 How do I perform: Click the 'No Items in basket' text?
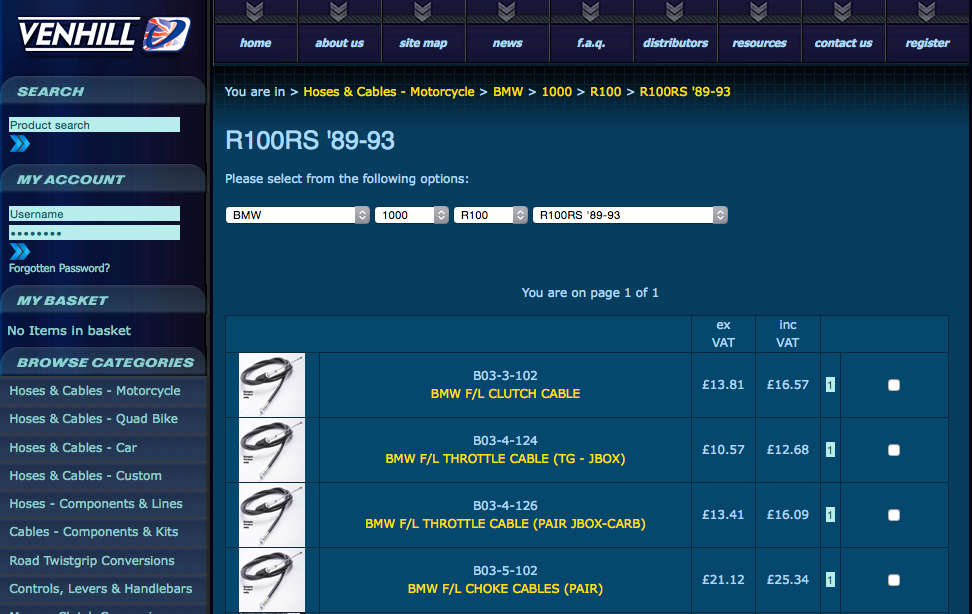point(69,331)
